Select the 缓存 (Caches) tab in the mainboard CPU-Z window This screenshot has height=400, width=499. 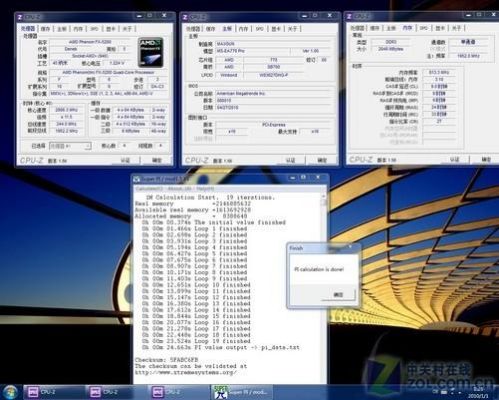click(x=211, y=29)
